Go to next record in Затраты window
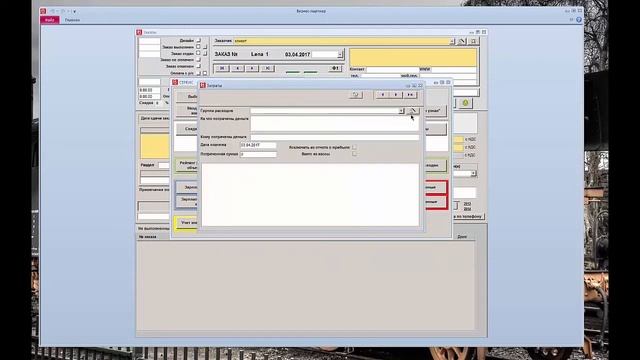The image size is (640, 360). coord(396,95)
